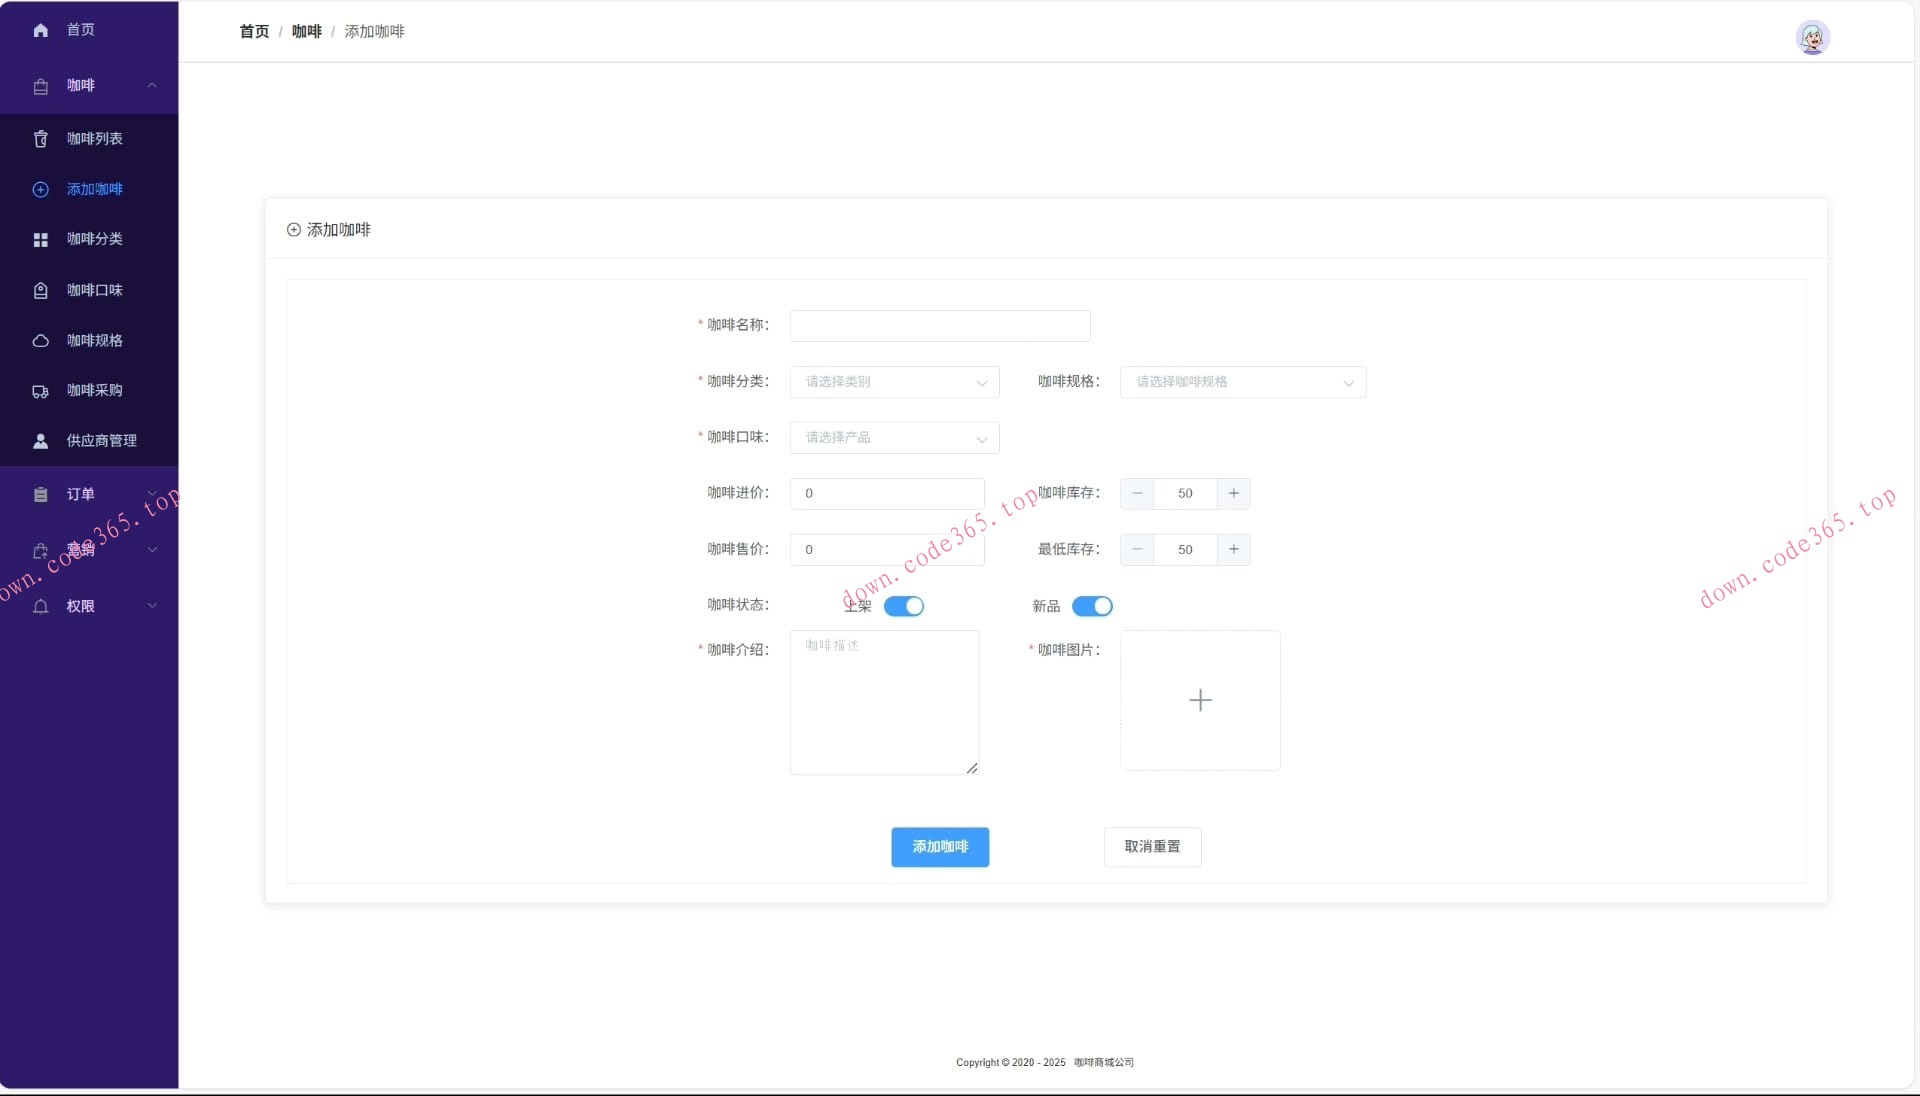The image size is (1920, 1096).
Task: Click the 咖啡分类 grid icon
Action: tap(41, 239)
